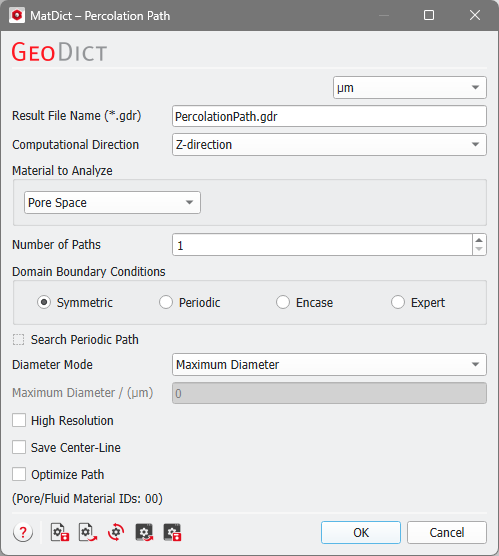This screenshot has width=499, height=556.
Task: Increase Number of Paths with up arrow
Action: (x=479, y=240)
